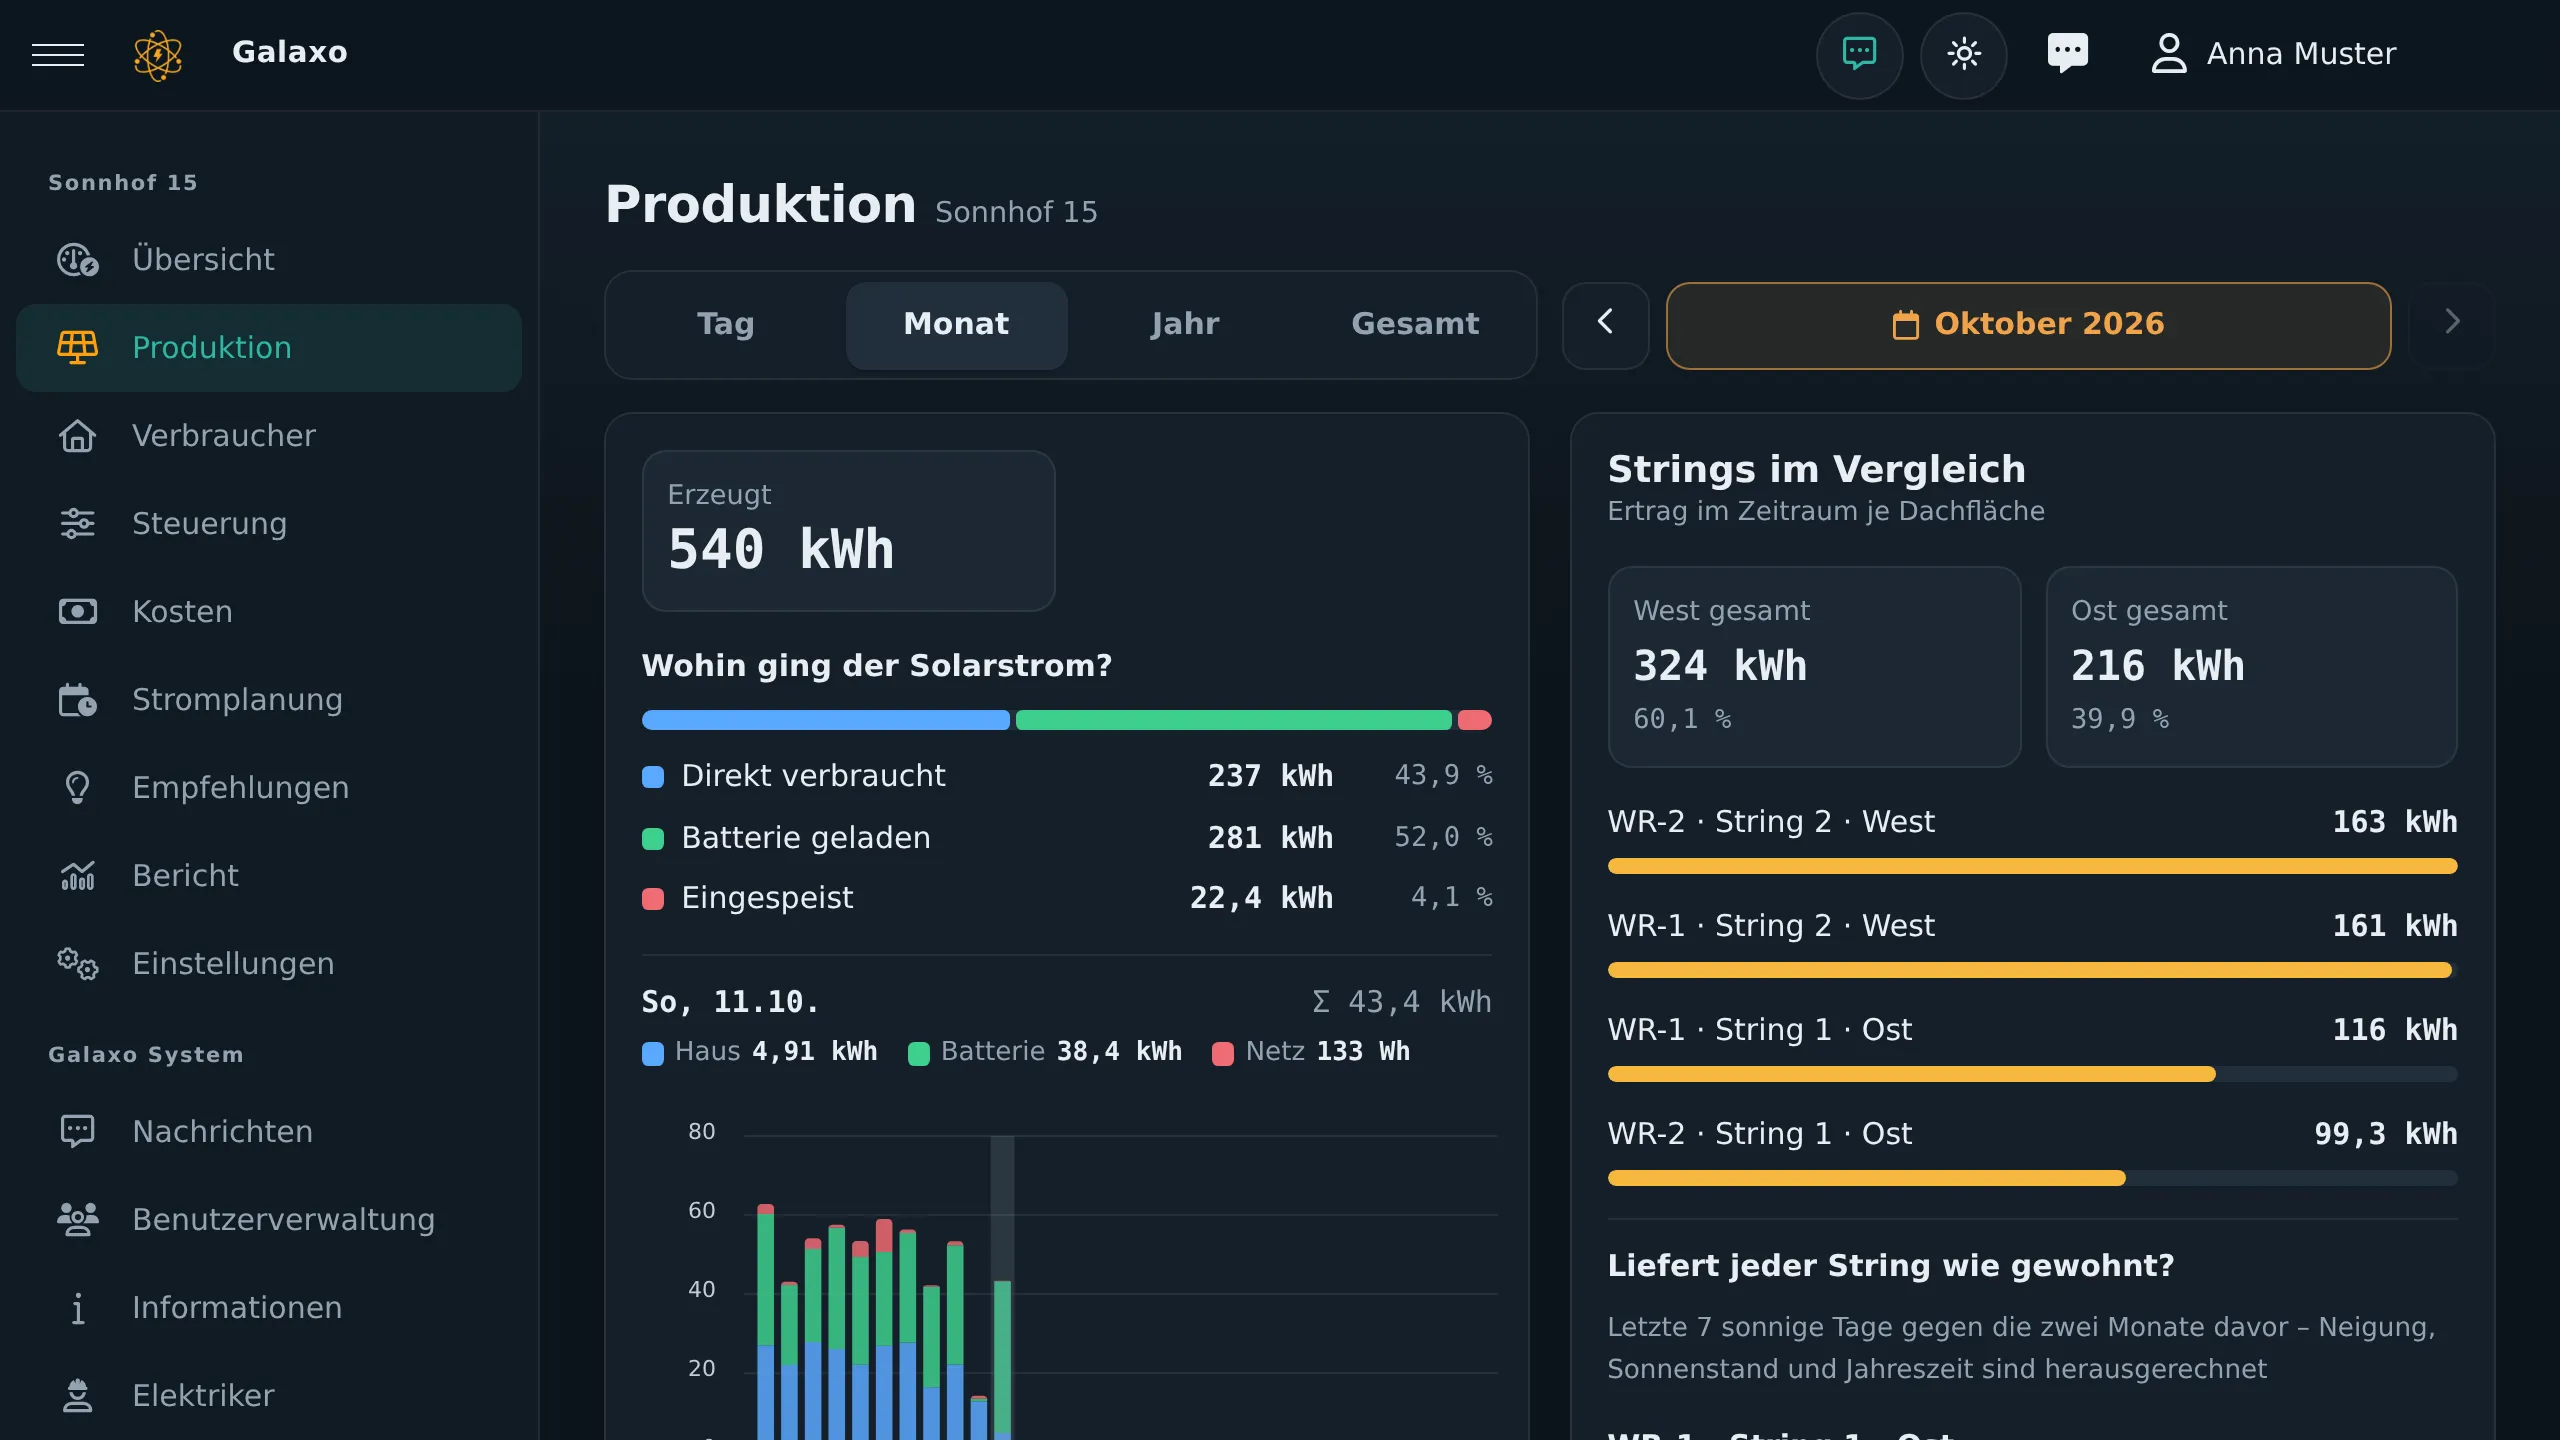
Task: Click the Übersicht dashboard icon
Action: (77, 260)
